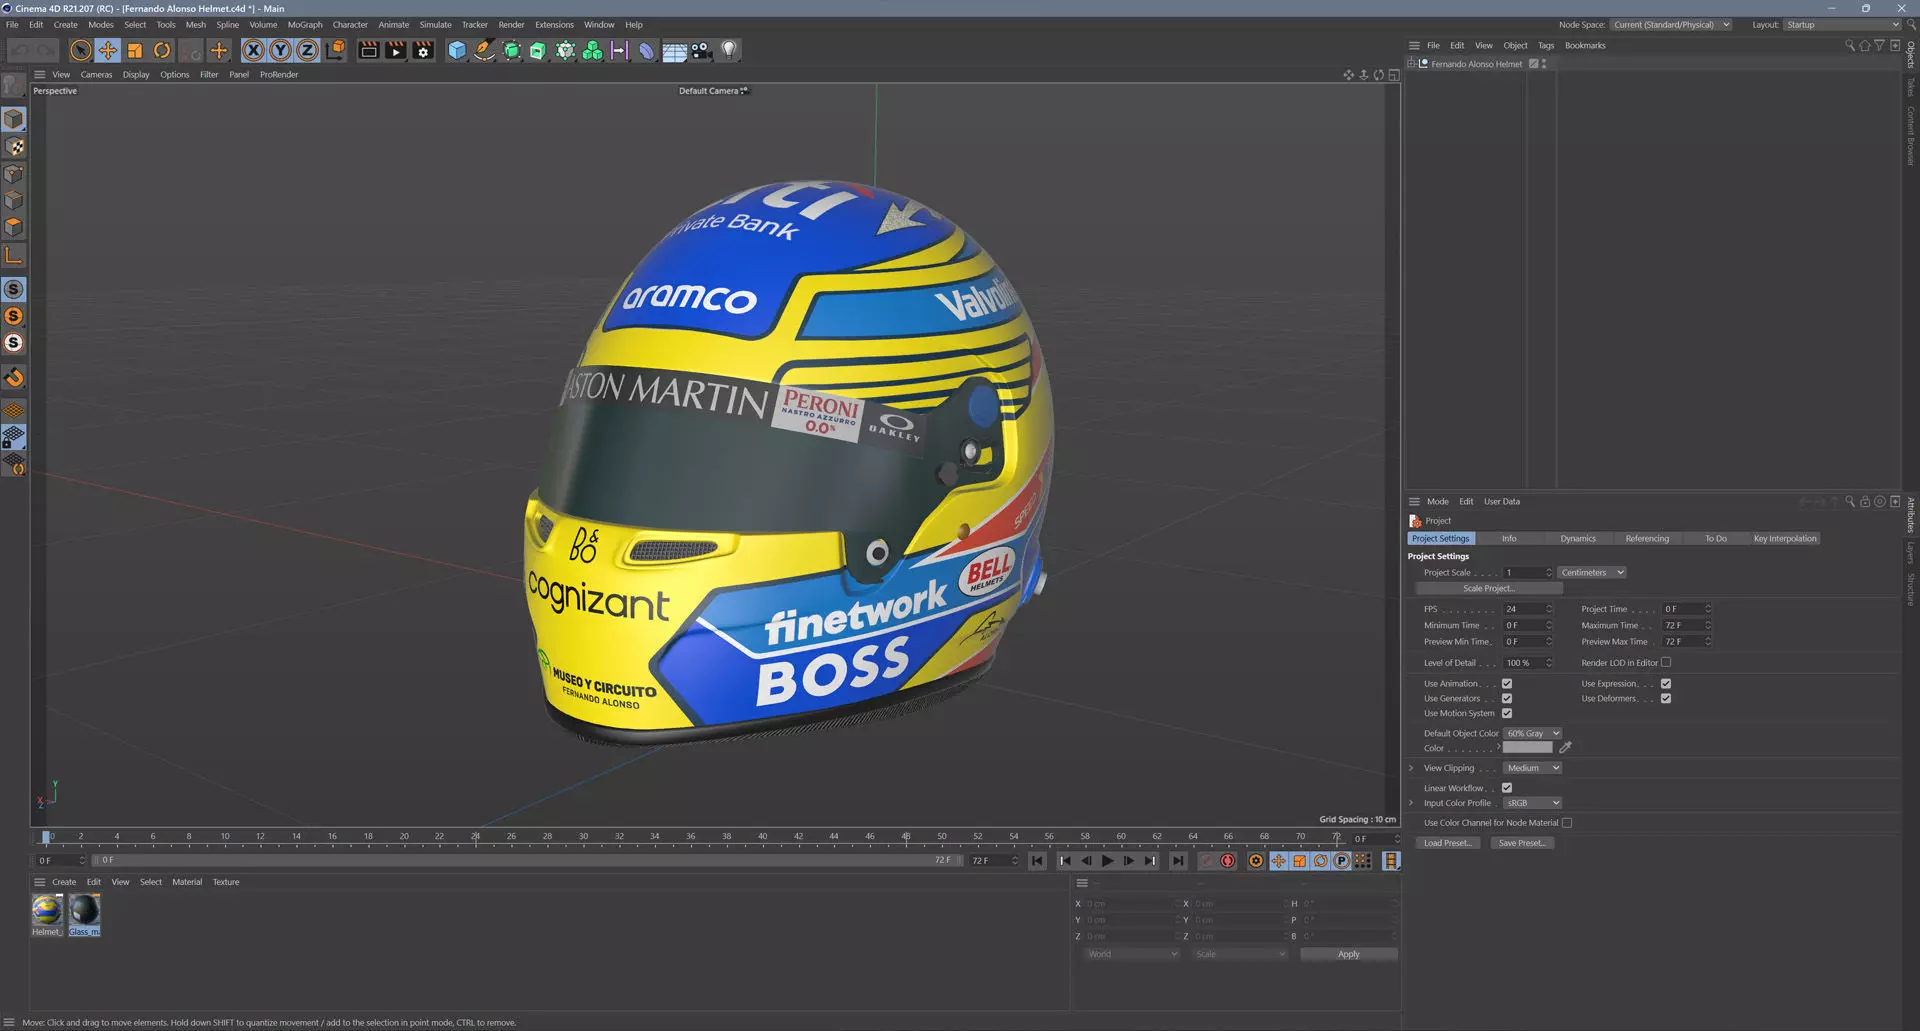This screenshot has height=1031, width=1920.
Task: Add a Light object
Action: (x=729, y=50)
